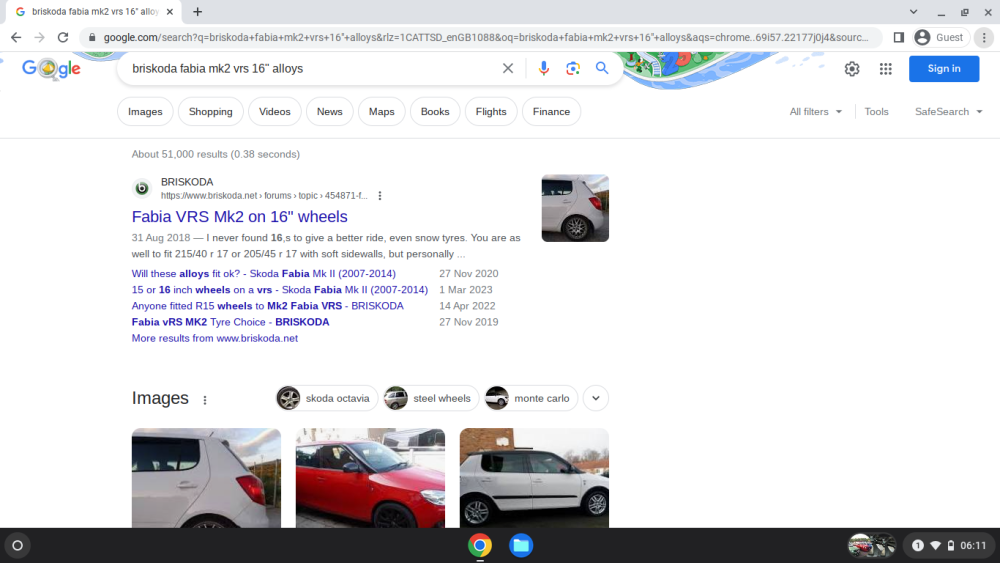Clear the search query text

[508, 68]
